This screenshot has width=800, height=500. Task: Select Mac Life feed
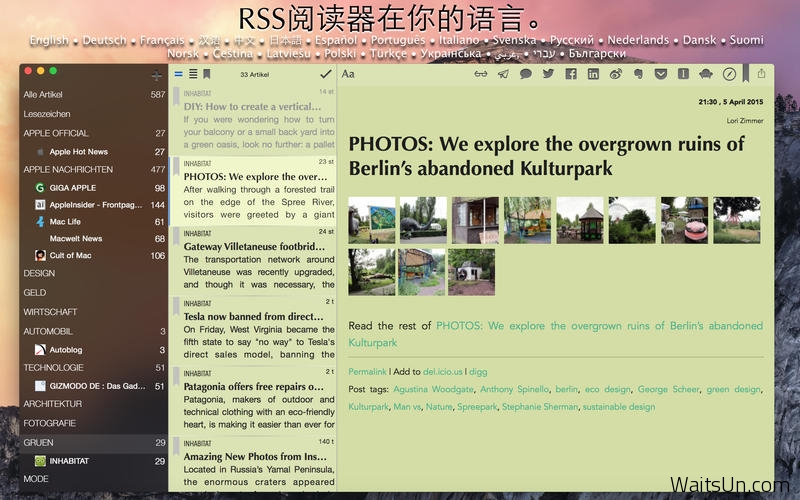pos(94,221)
